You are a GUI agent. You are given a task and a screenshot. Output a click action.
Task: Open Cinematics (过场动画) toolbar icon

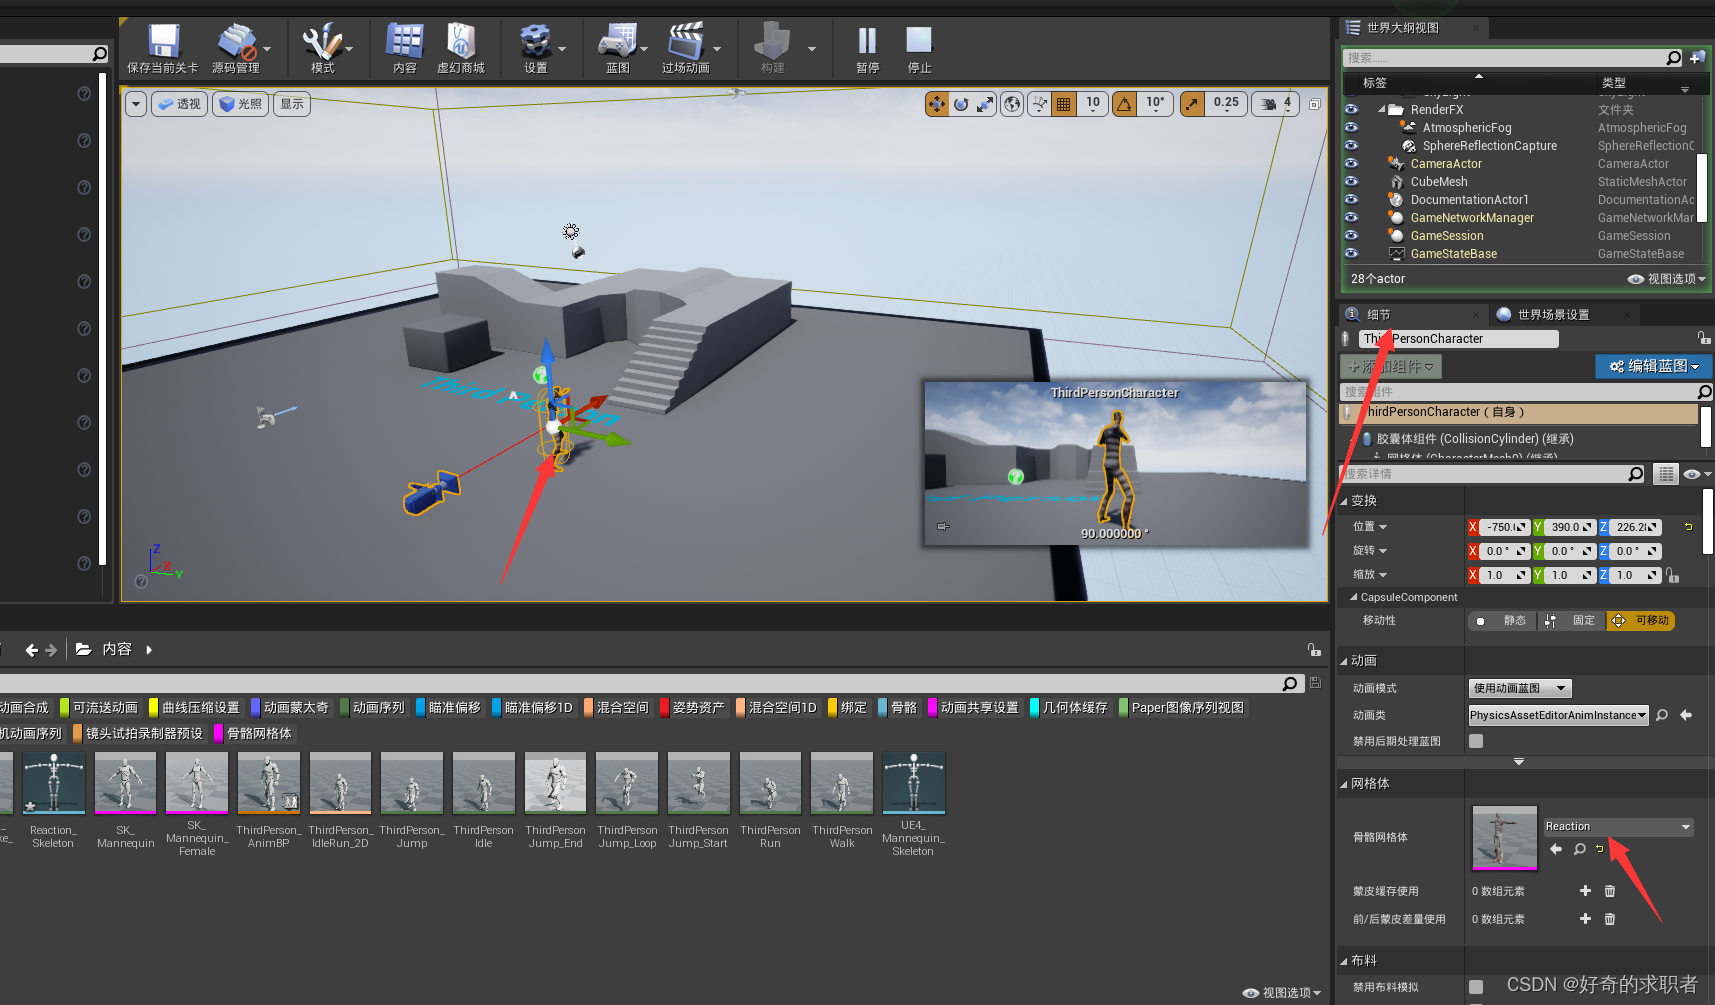click(x=685, y=48)
